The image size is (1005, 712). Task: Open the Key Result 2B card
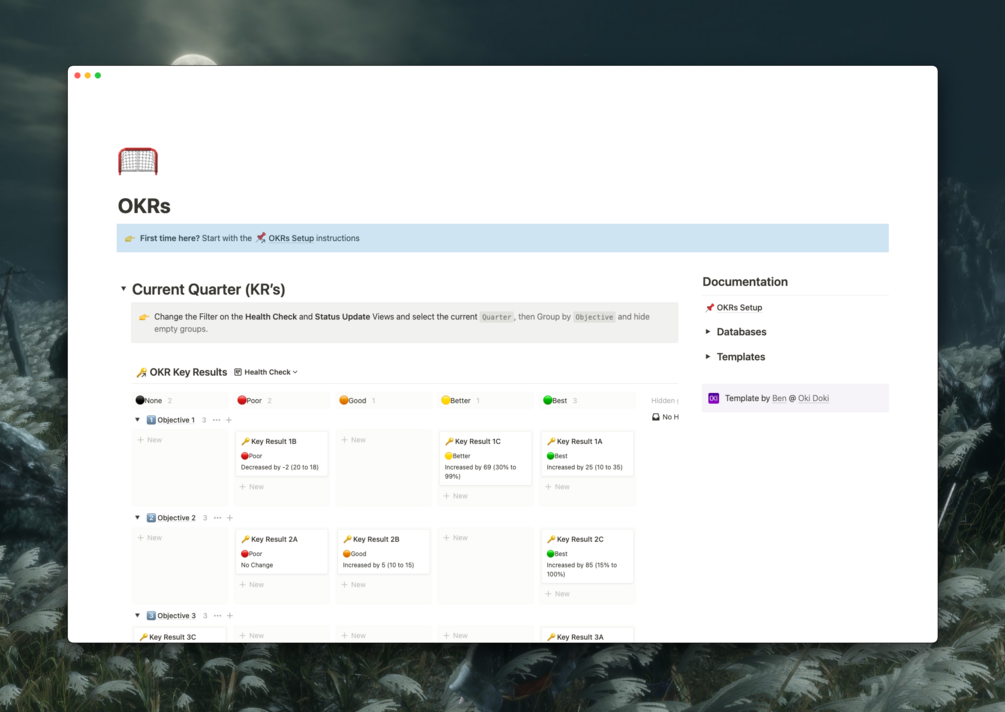[x=383, y=552]
